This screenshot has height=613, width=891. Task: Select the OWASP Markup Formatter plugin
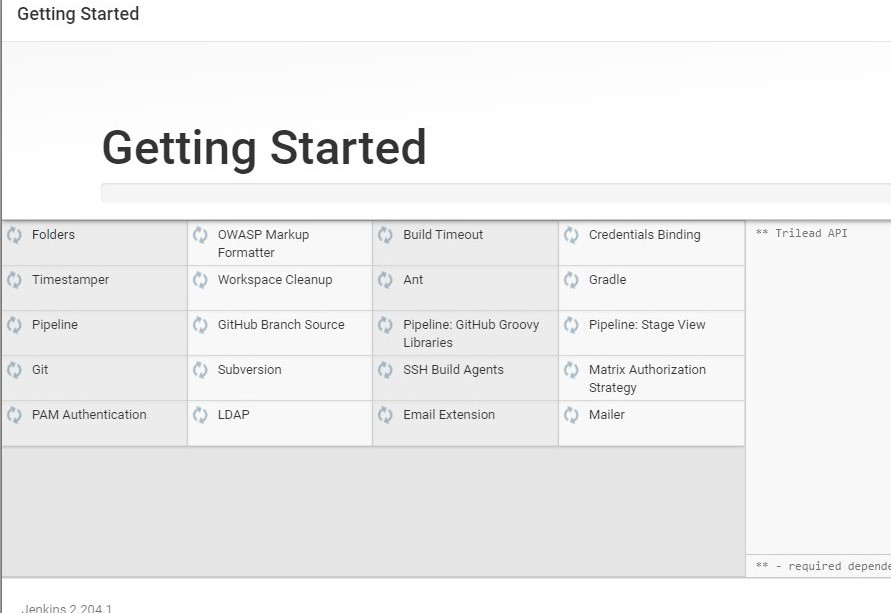263,243
